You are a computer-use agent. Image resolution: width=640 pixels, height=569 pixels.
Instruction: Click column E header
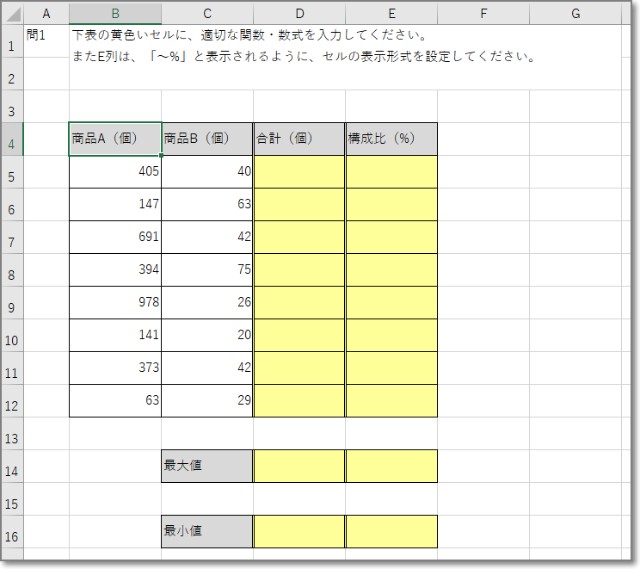click(x=391, y=13)
